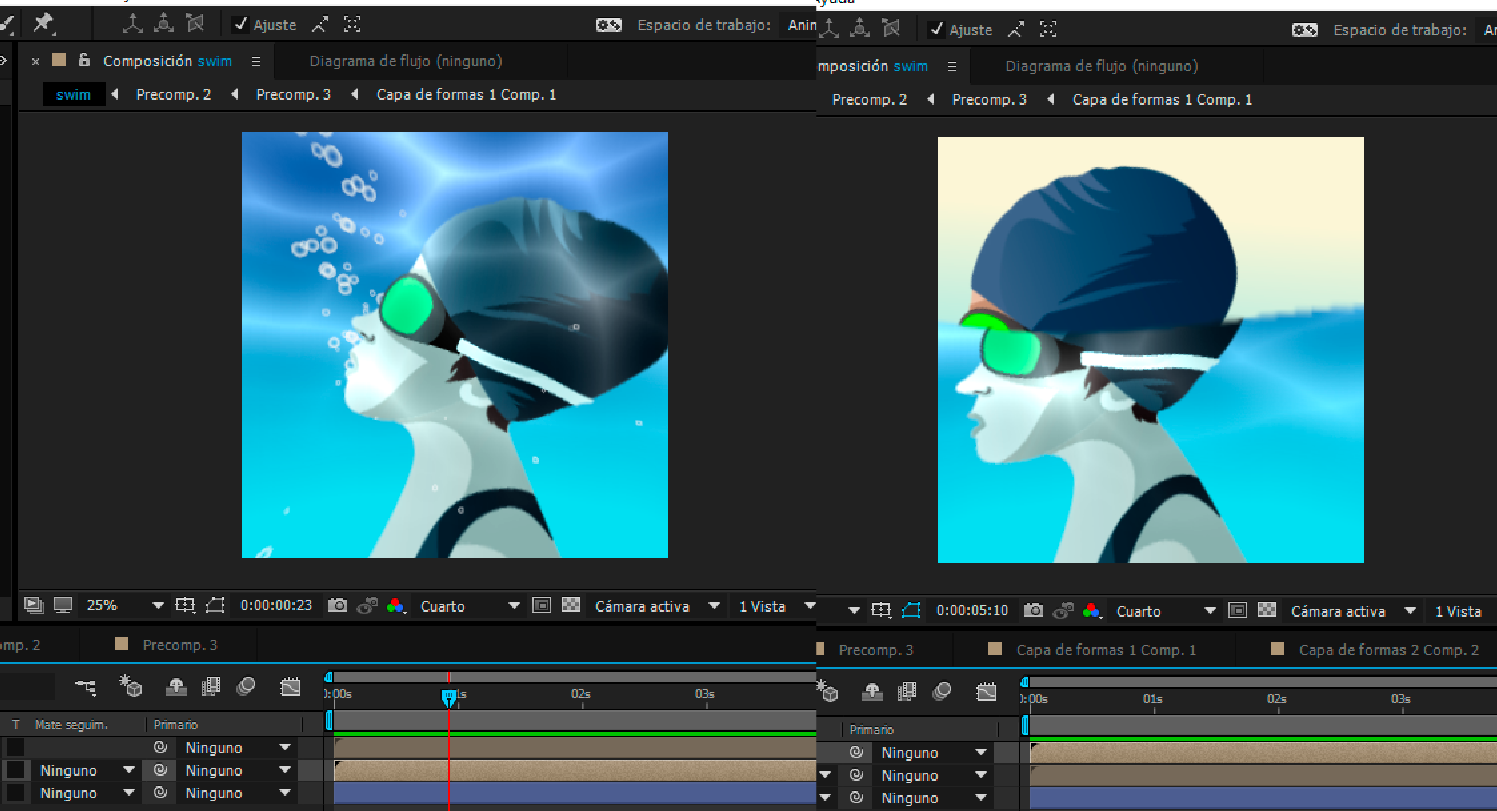Open third right layer's Primario Ninguno dropdown
This screenshot has width=1497, height=811.
tap(934, 798)
